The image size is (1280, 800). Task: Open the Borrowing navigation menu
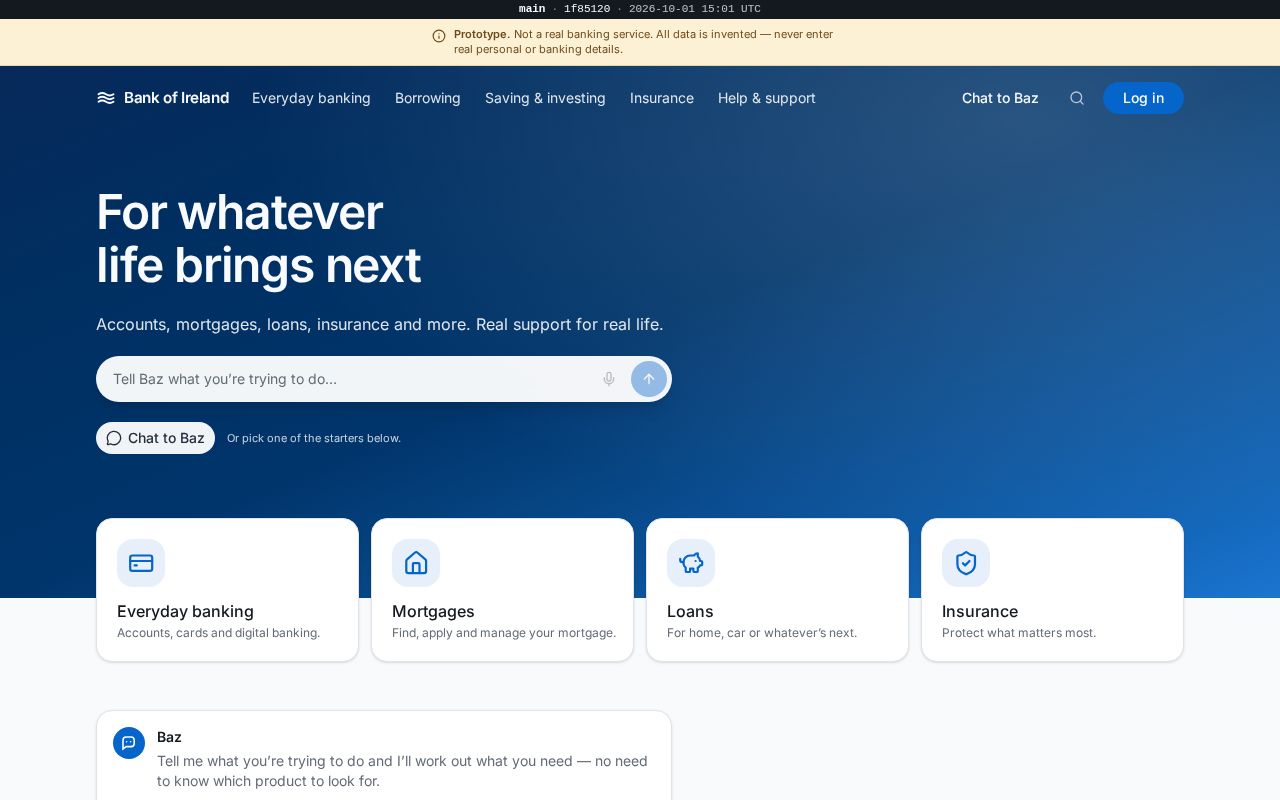click(x=428, y=98)
